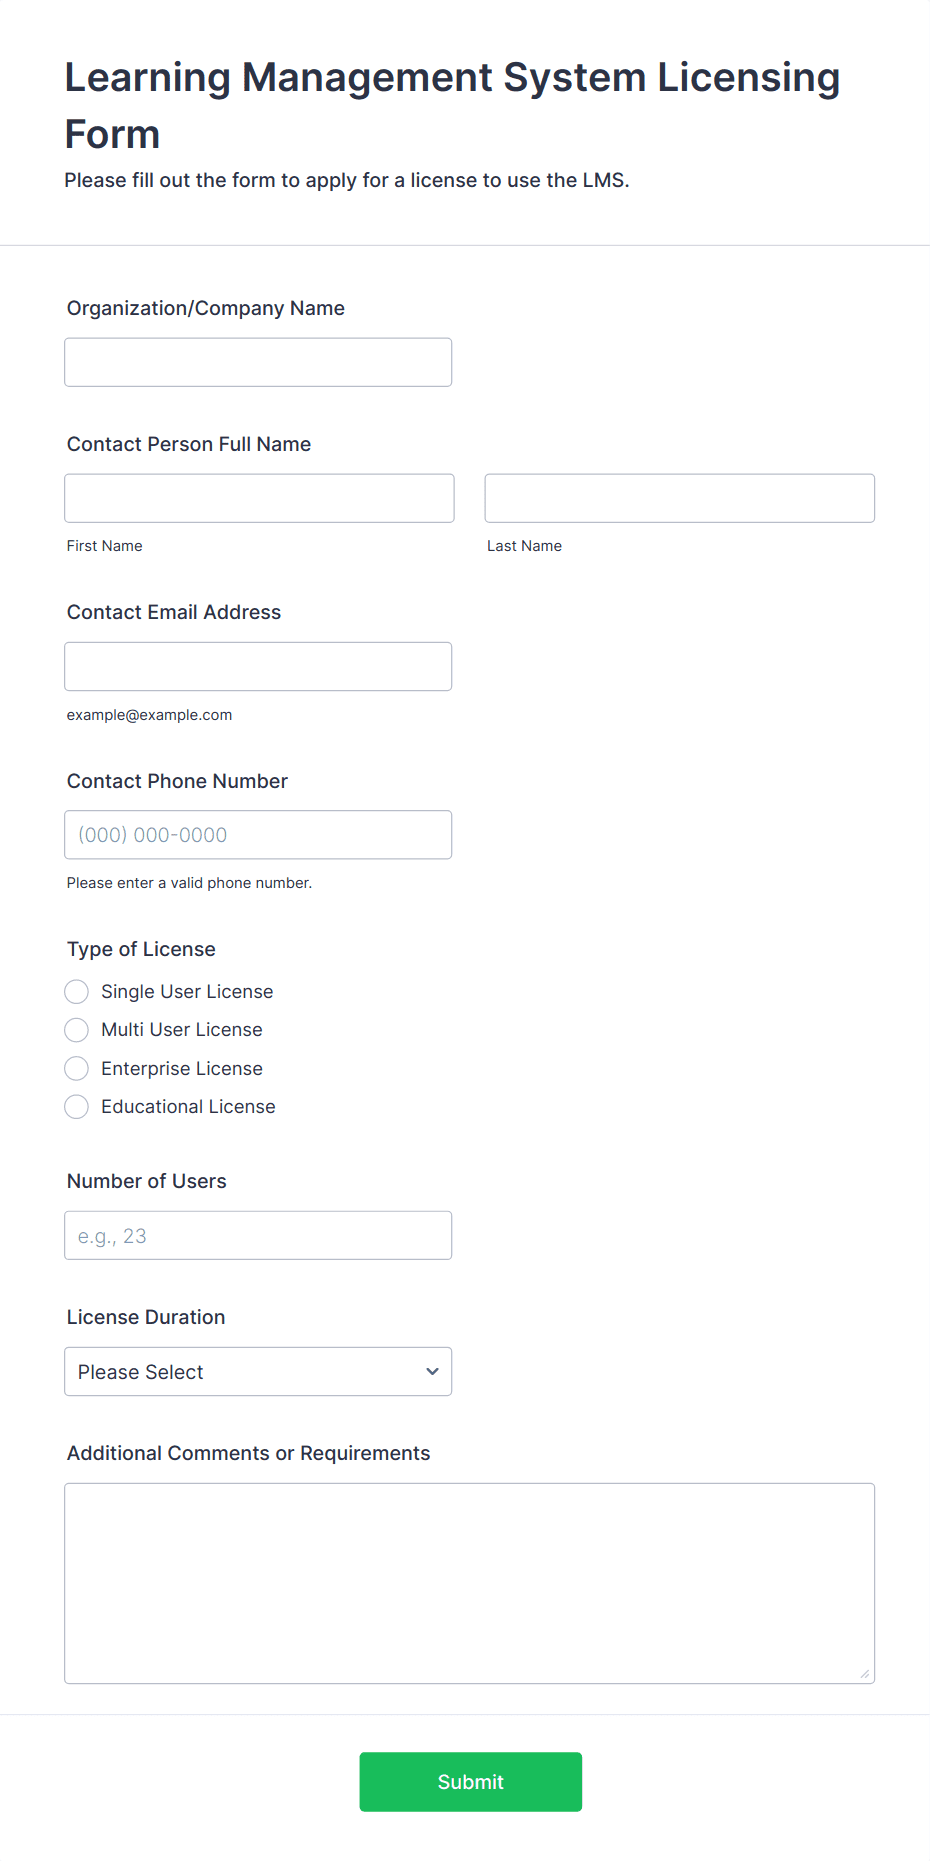Click the Number of Users field
This screenshot has width=930, height=1861.
(258, 1236)
